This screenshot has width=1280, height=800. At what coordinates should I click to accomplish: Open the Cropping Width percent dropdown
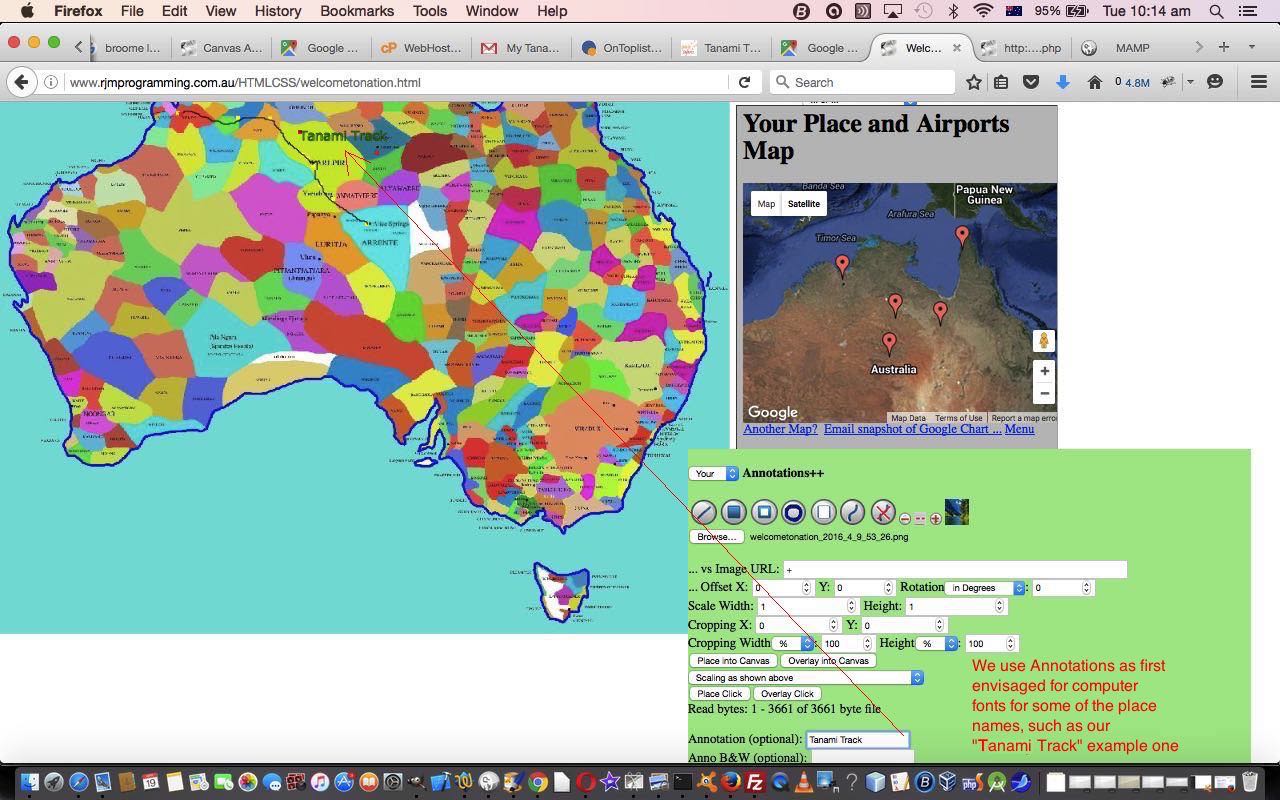coord(791,644)
